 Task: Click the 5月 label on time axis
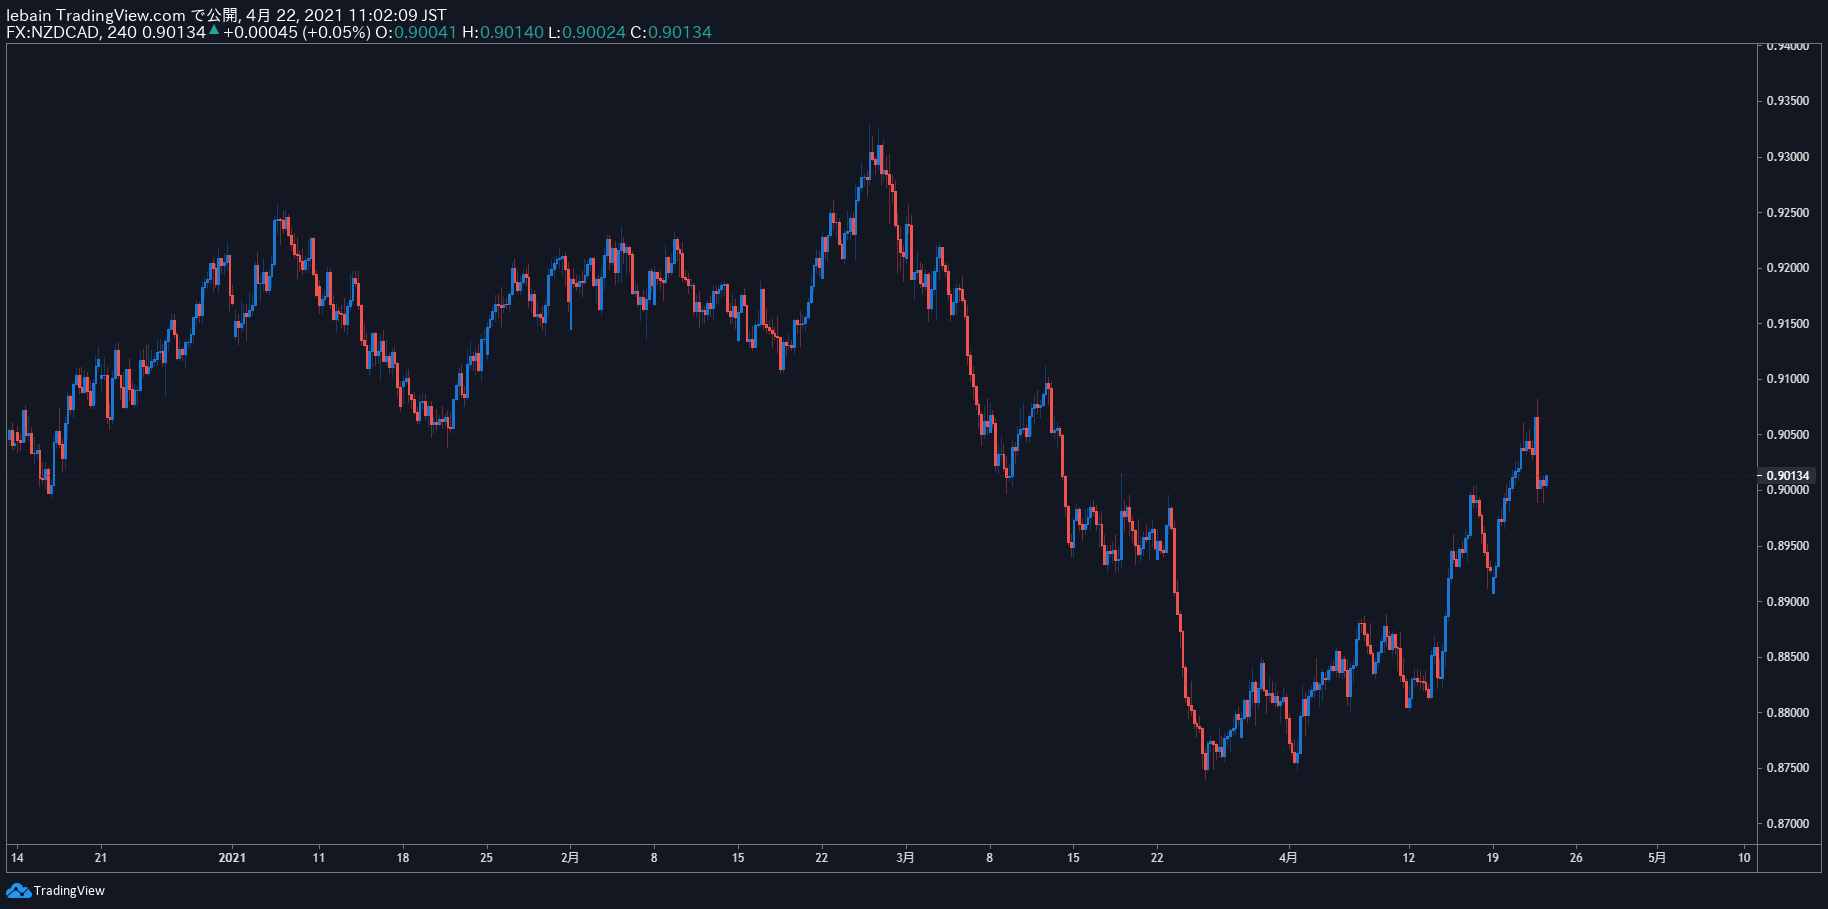[x=1657, y=857]
